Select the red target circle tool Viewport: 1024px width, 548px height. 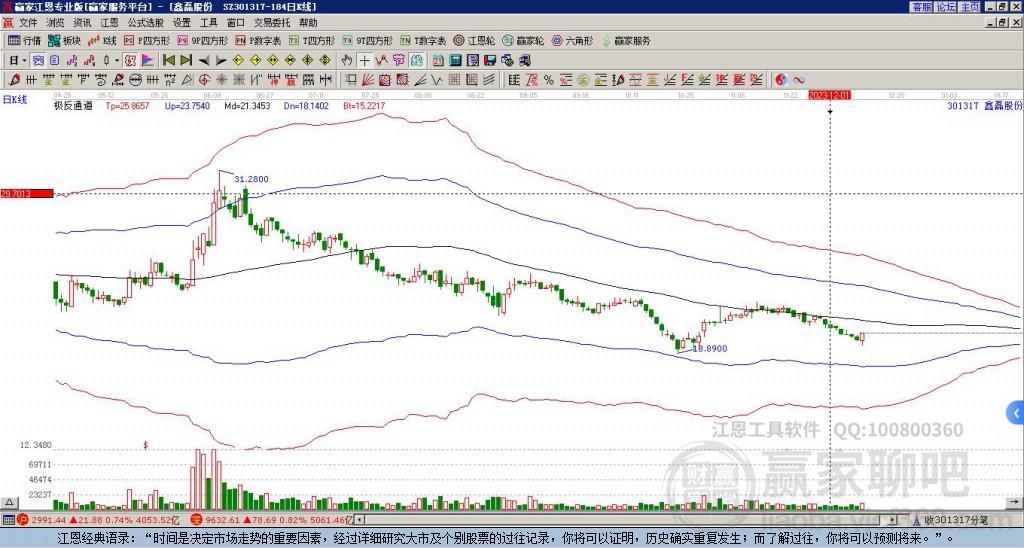click(x=204, y=80)
